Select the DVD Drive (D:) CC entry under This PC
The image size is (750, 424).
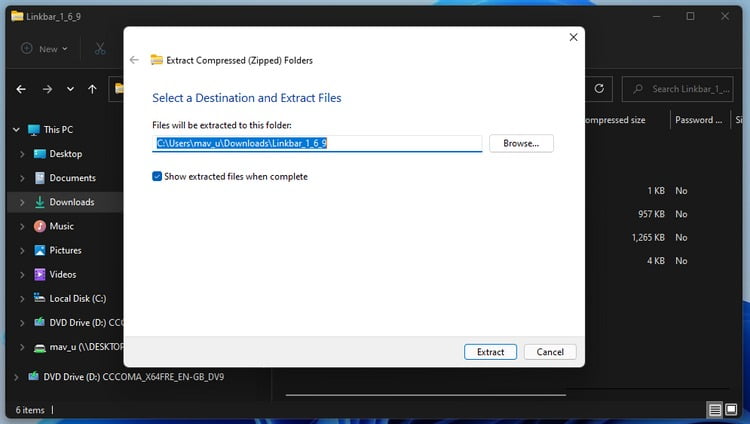[x=78, y=323]
